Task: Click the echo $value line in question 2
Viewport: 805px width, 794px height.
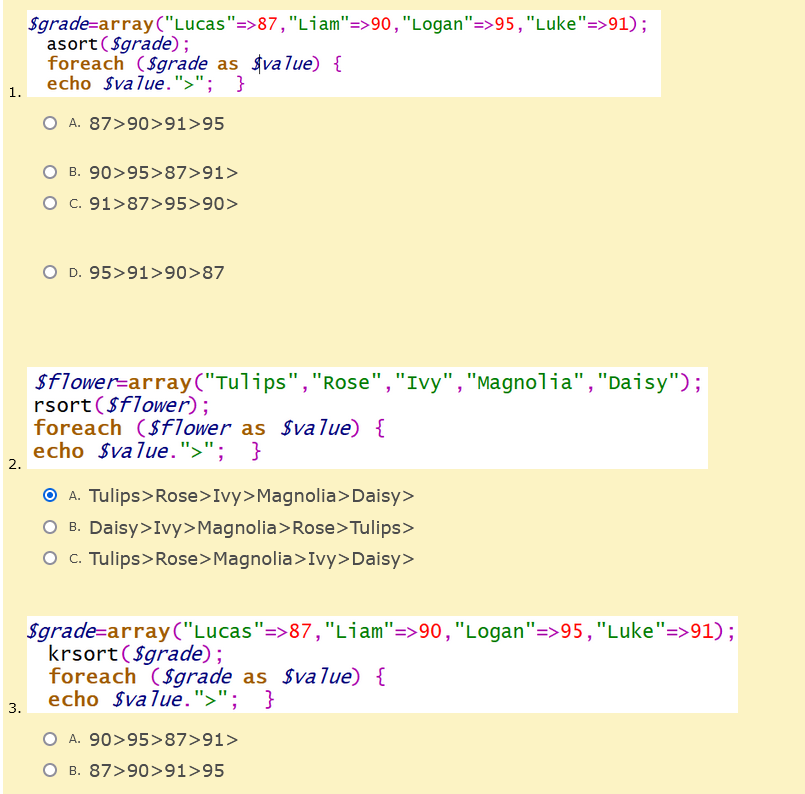Action: (147, 451)
